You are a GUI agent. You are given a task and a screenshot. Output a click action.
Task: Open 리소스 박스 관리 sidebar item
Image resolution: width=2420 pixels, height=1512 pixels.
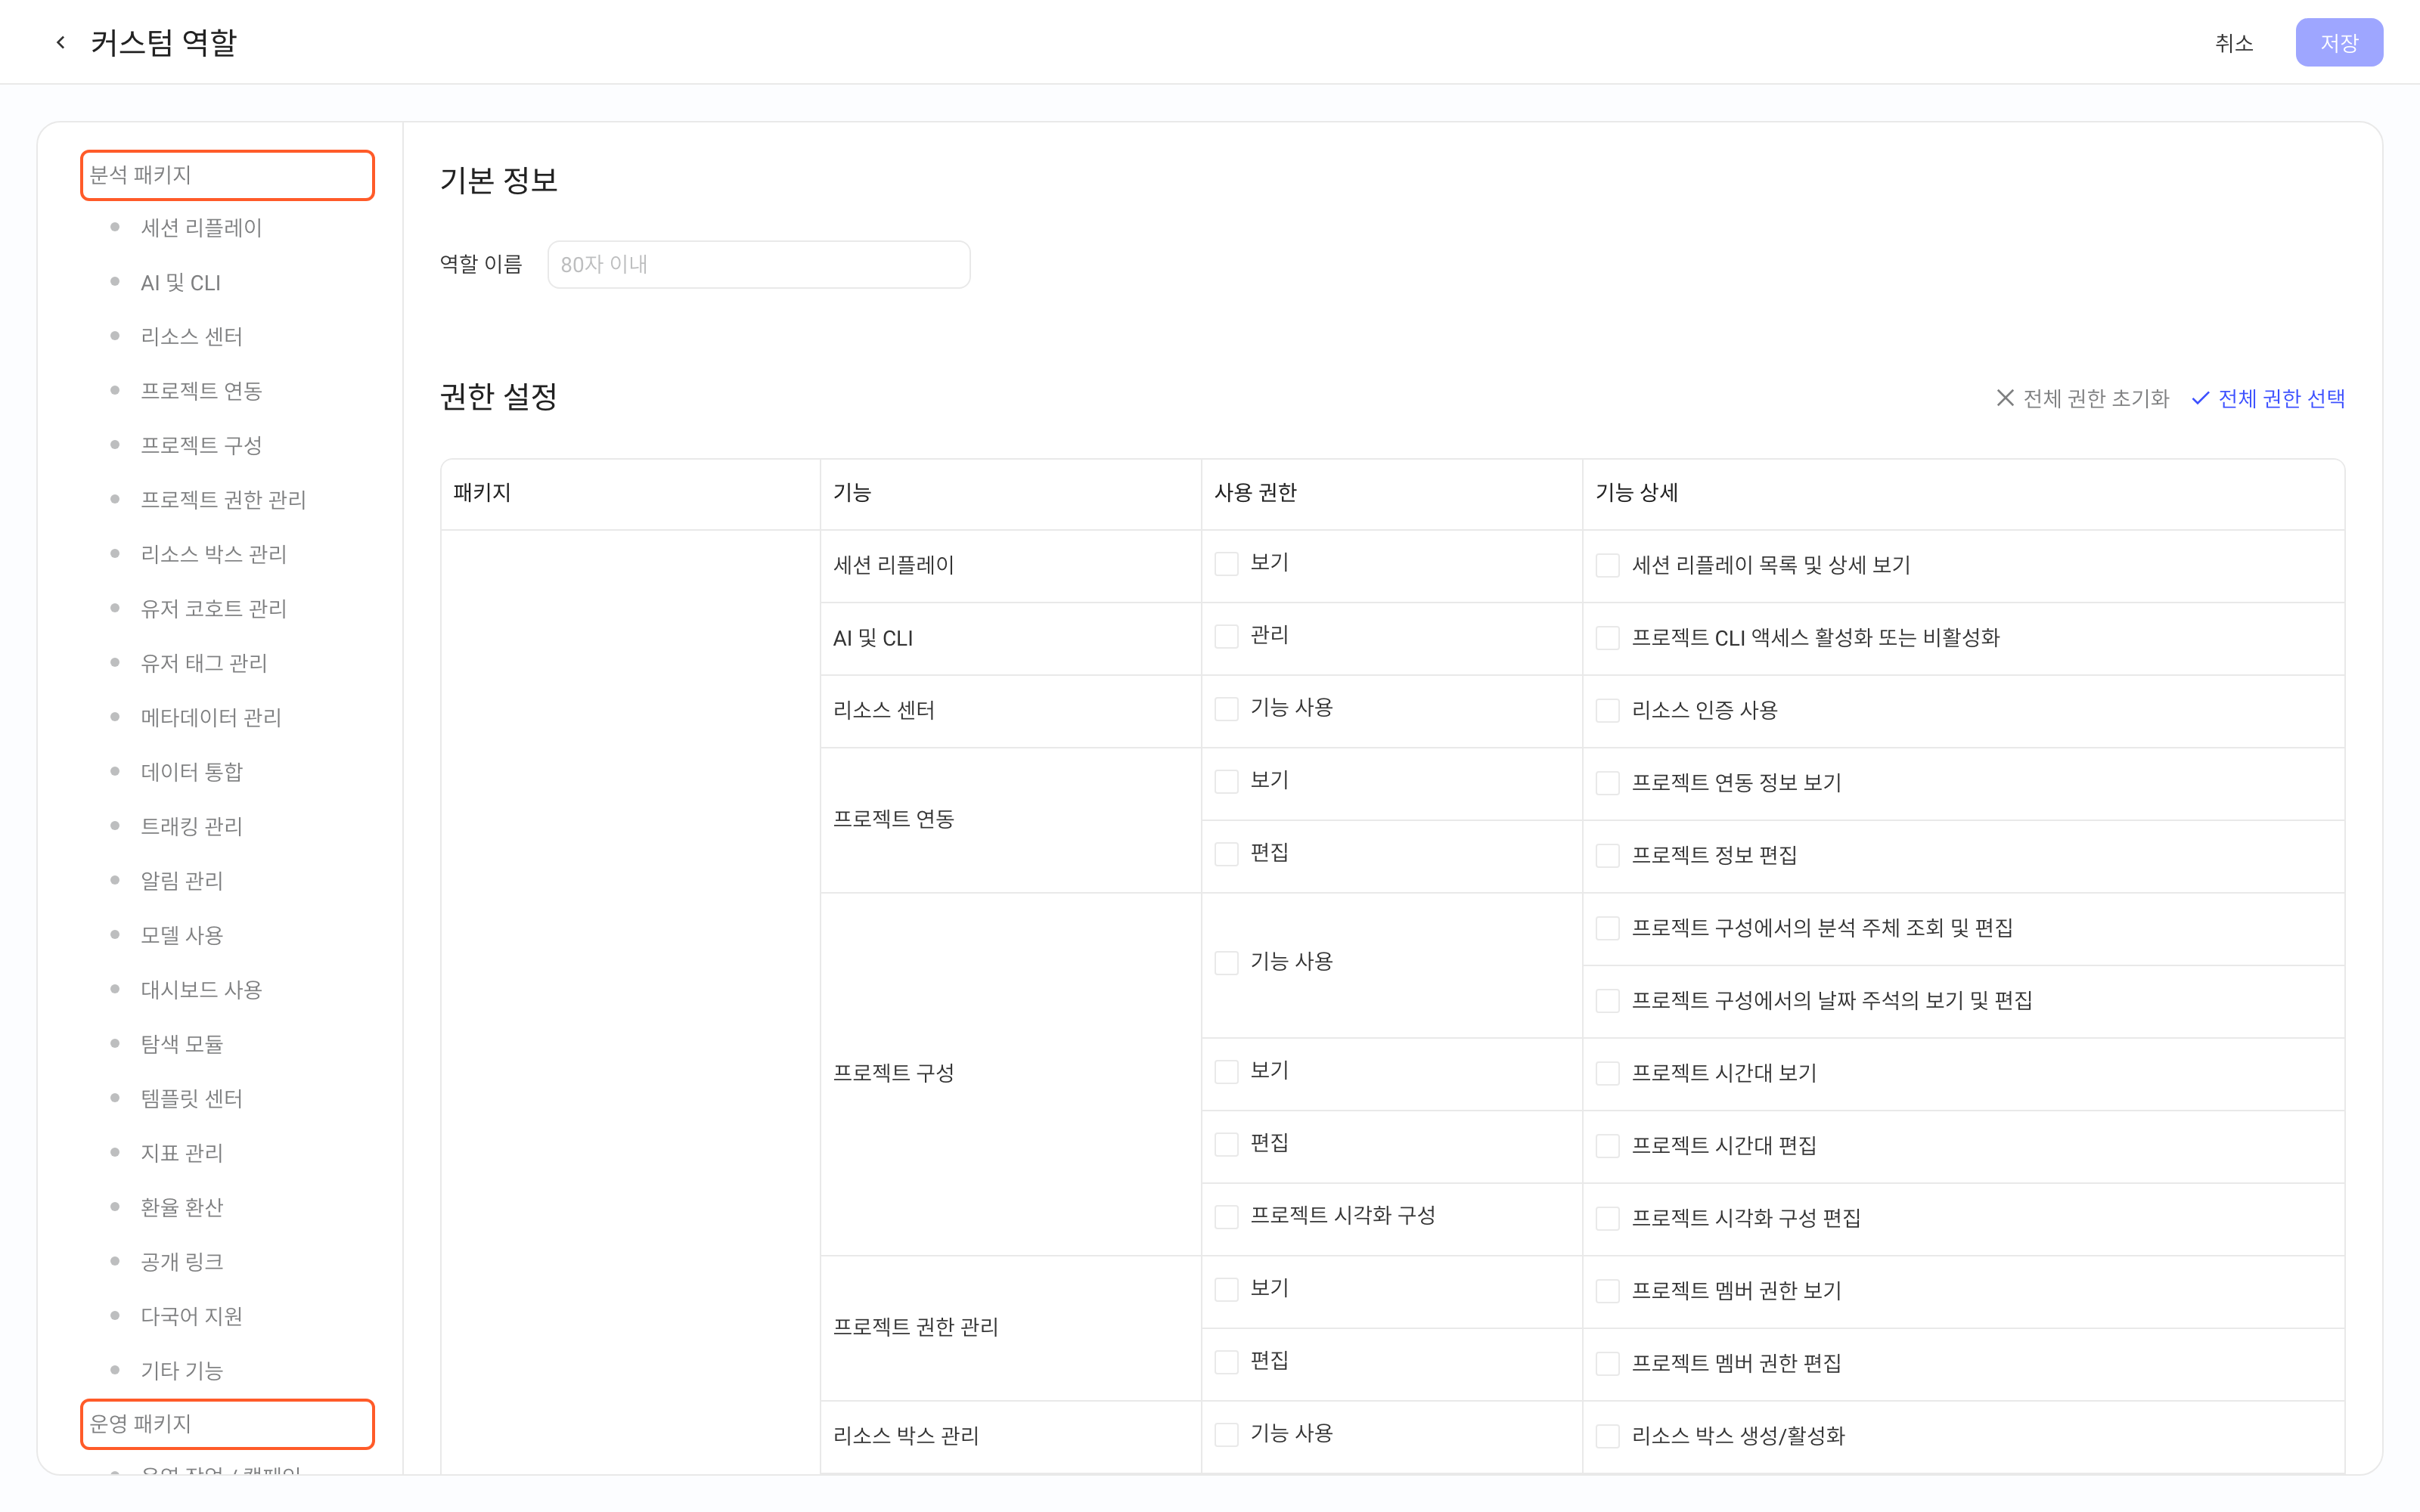point(213,554)
